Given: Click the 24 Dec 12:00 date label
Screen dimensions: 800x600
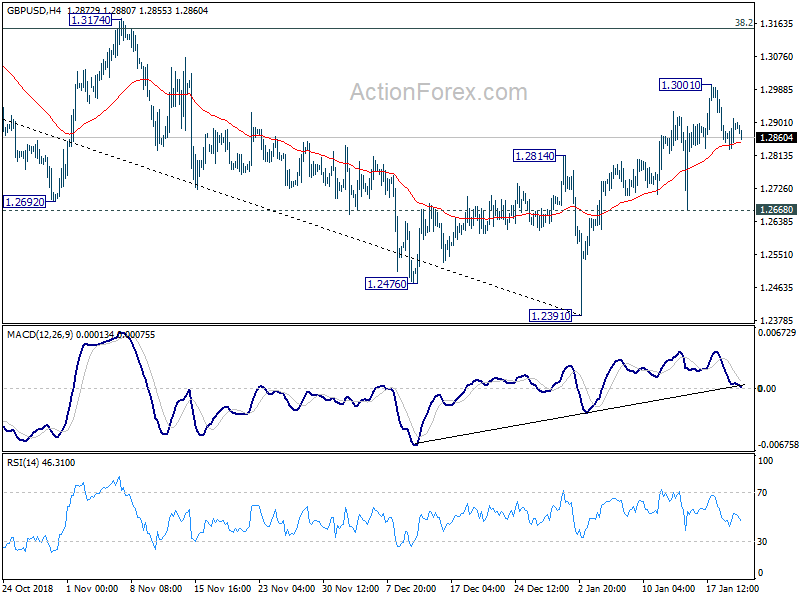Looking at the screenshot, I should [541, 588].
